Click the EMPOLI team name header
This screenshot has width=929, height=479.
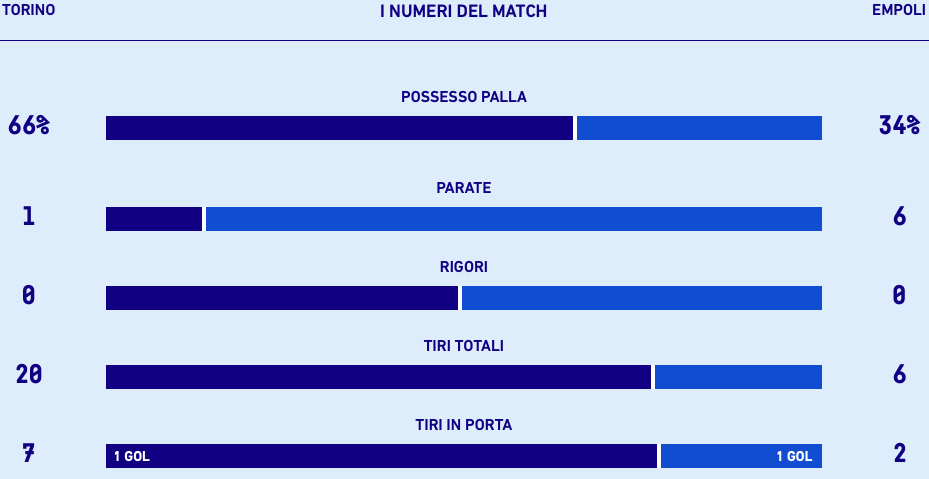tap(898, 10)
